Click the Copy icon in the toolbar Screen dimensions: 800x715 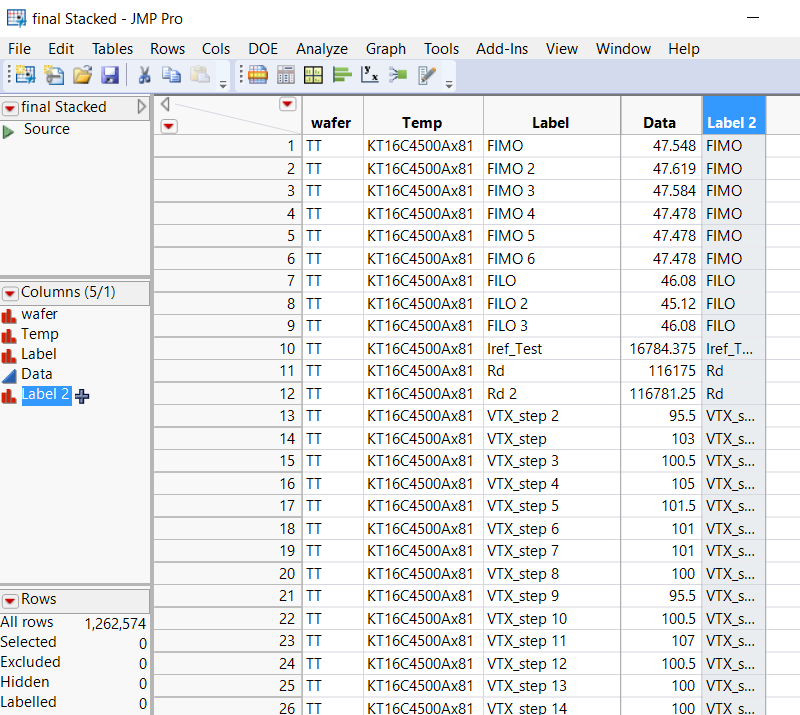tap(171, 75)
